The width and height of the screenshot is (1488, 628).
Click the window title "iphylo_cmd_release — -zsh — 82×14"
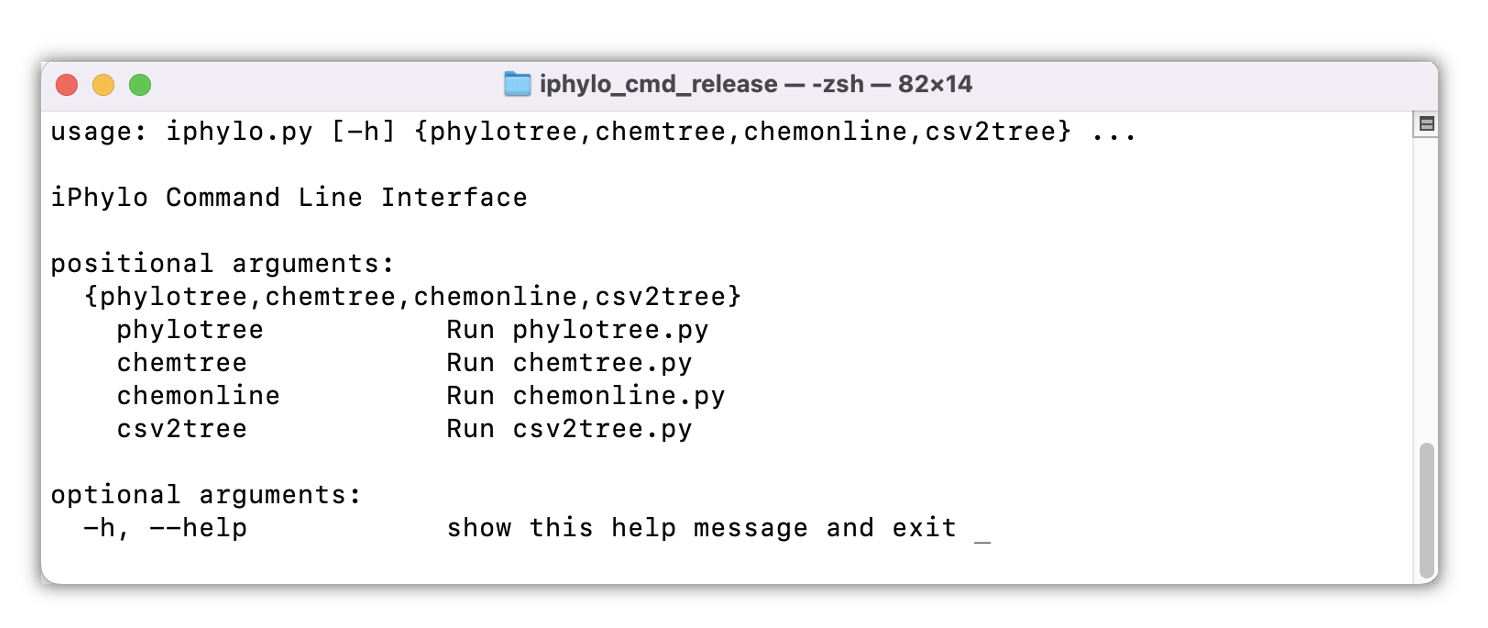click(x=755, y=84)
